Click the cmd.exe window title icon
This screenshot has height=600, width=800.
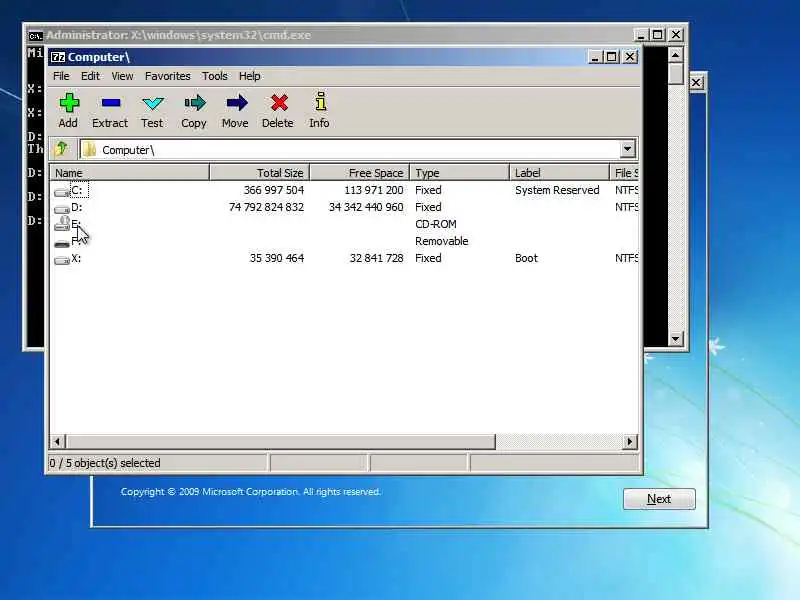click(x=35, y=36)
